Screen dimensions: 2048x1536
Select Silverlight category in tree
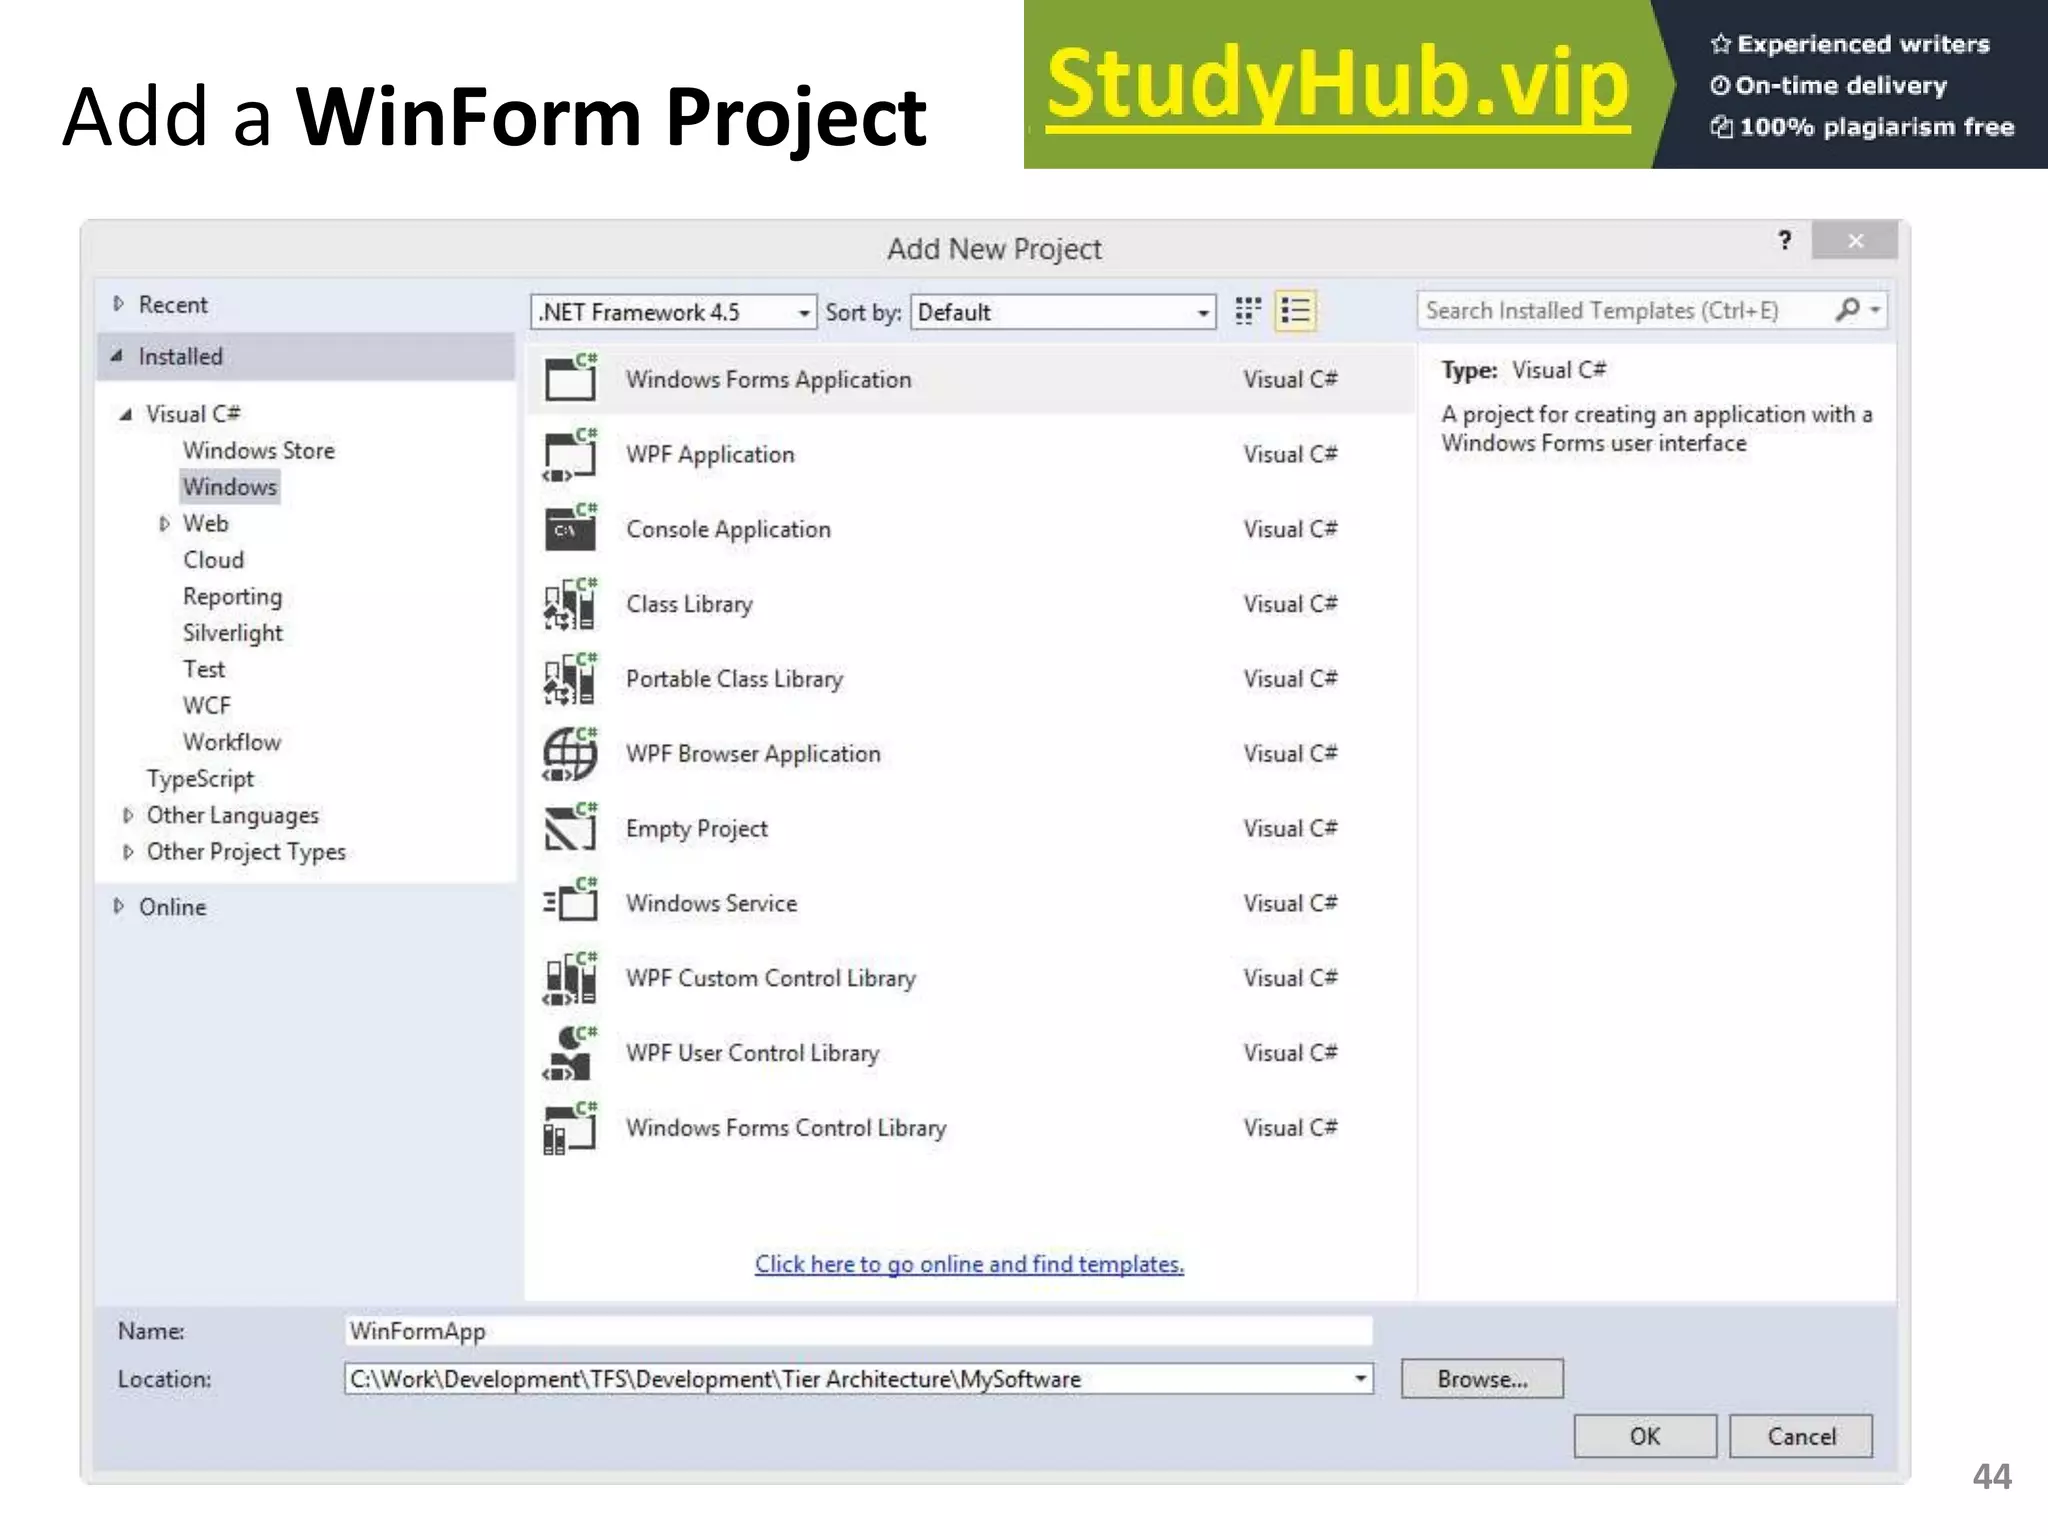pyautogui.click(x=232, y=633)
